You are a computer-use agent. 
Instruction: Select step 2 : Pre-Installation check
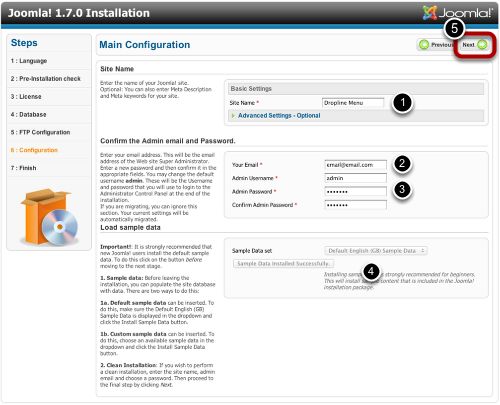(46, 79)
